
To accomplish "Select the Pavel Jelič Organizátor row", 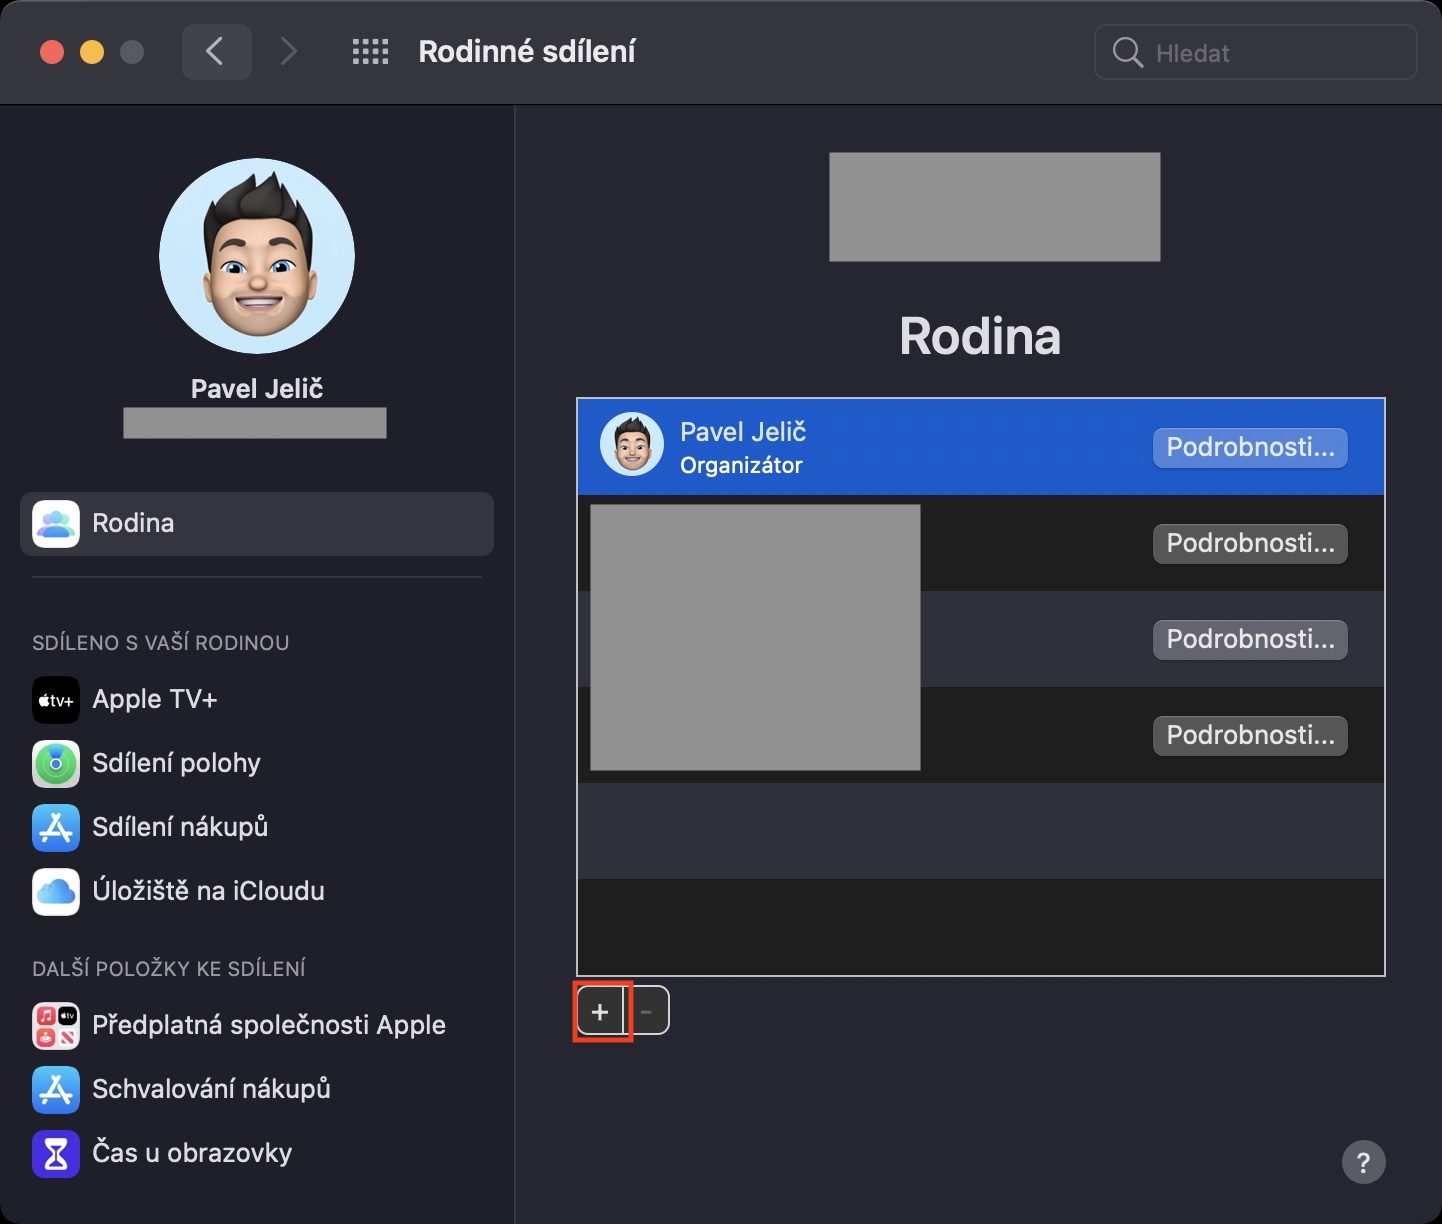I will click(x=981, y=447).
